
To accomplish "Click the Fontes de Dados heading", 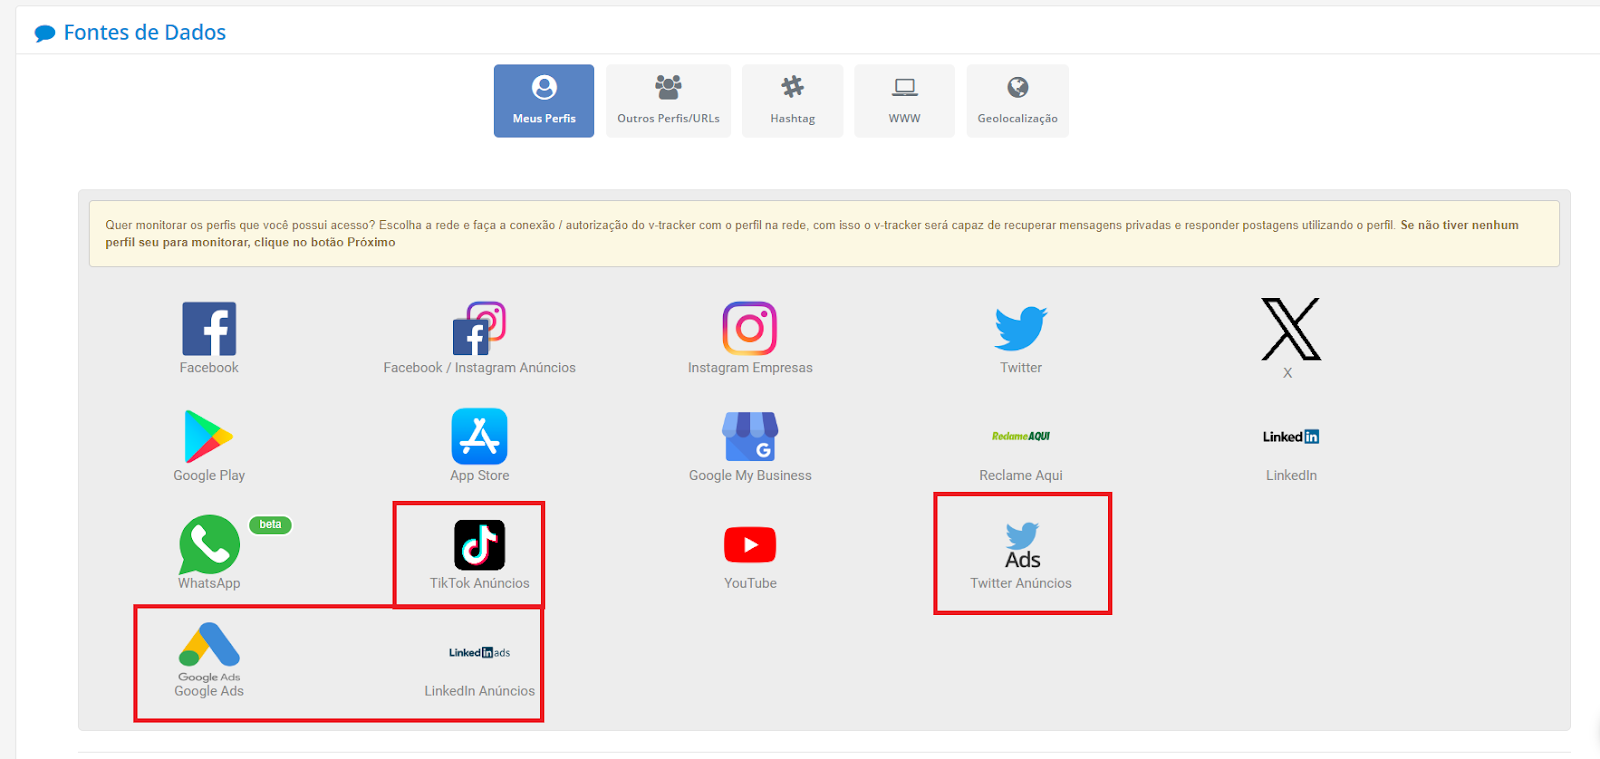I will click(x=145, y=33).
